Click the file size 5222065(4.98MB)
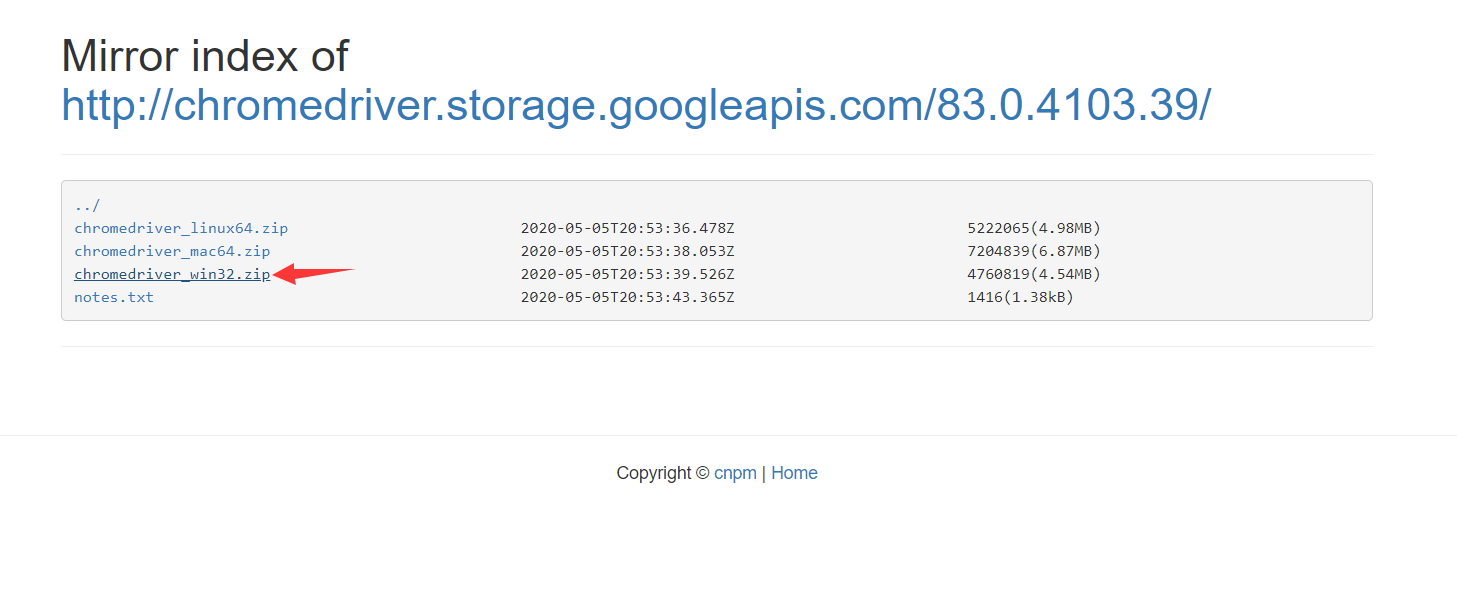Image resolution: width=1457 pixels, height=601 pixels. (1034, 228)
